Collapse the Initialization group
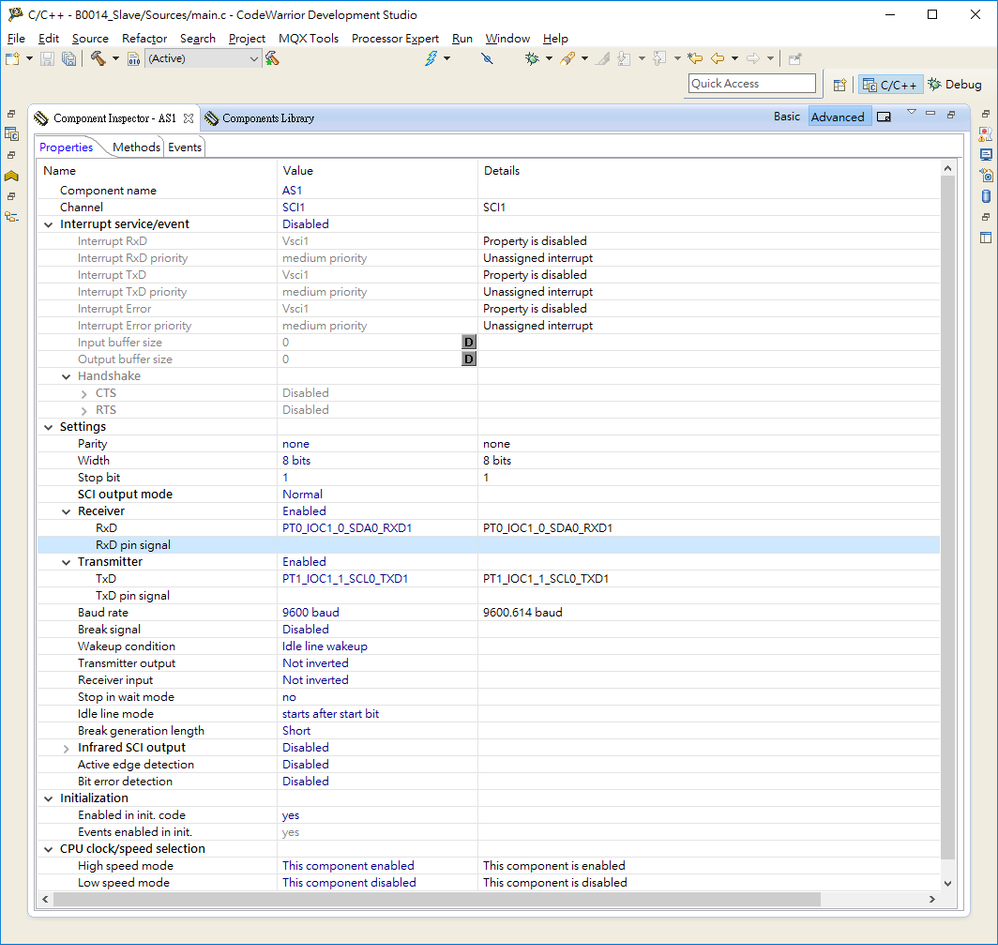Screen dimensions: 998x945 click(x=48, y=799)
